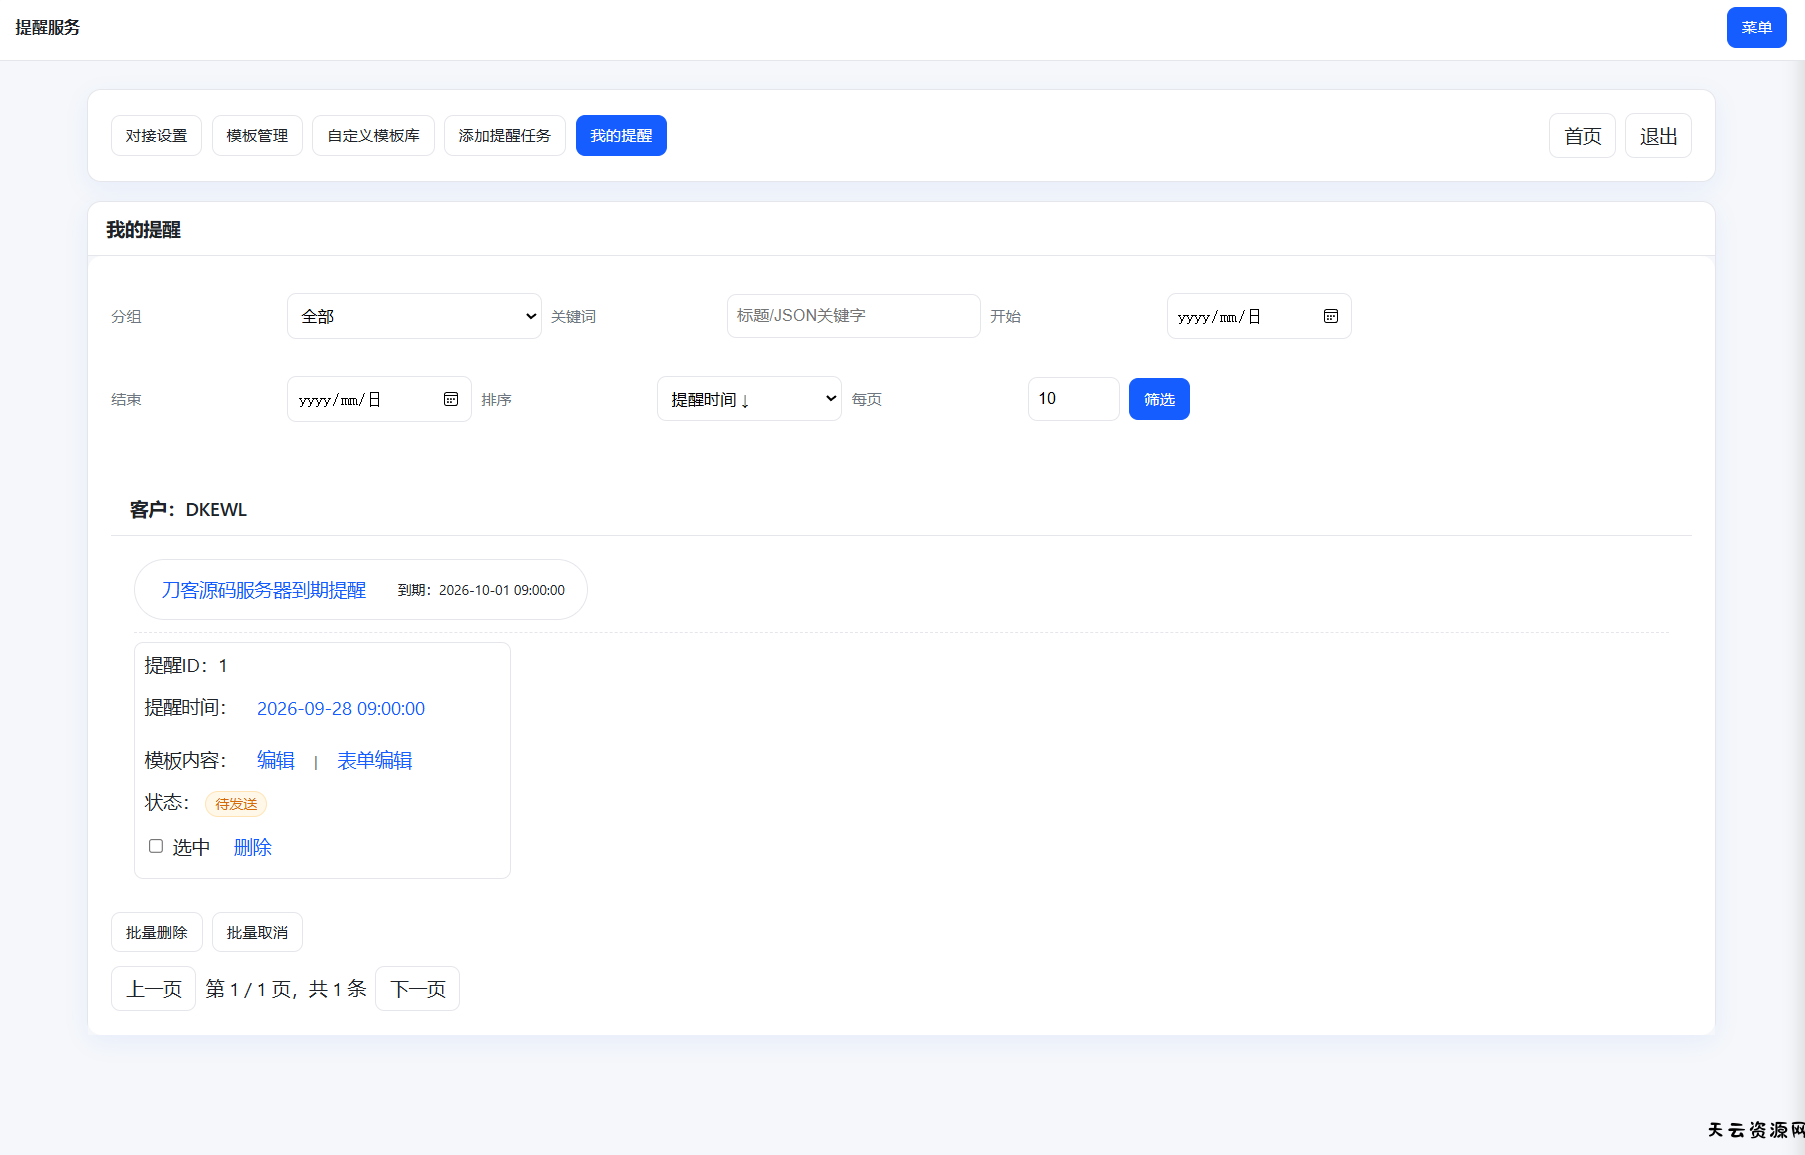The width and height of the screenshot is (1805, 1155).
Task: Select the 添加提醒任务 tab
Action: pyautogui.click(x=504, y=136)
